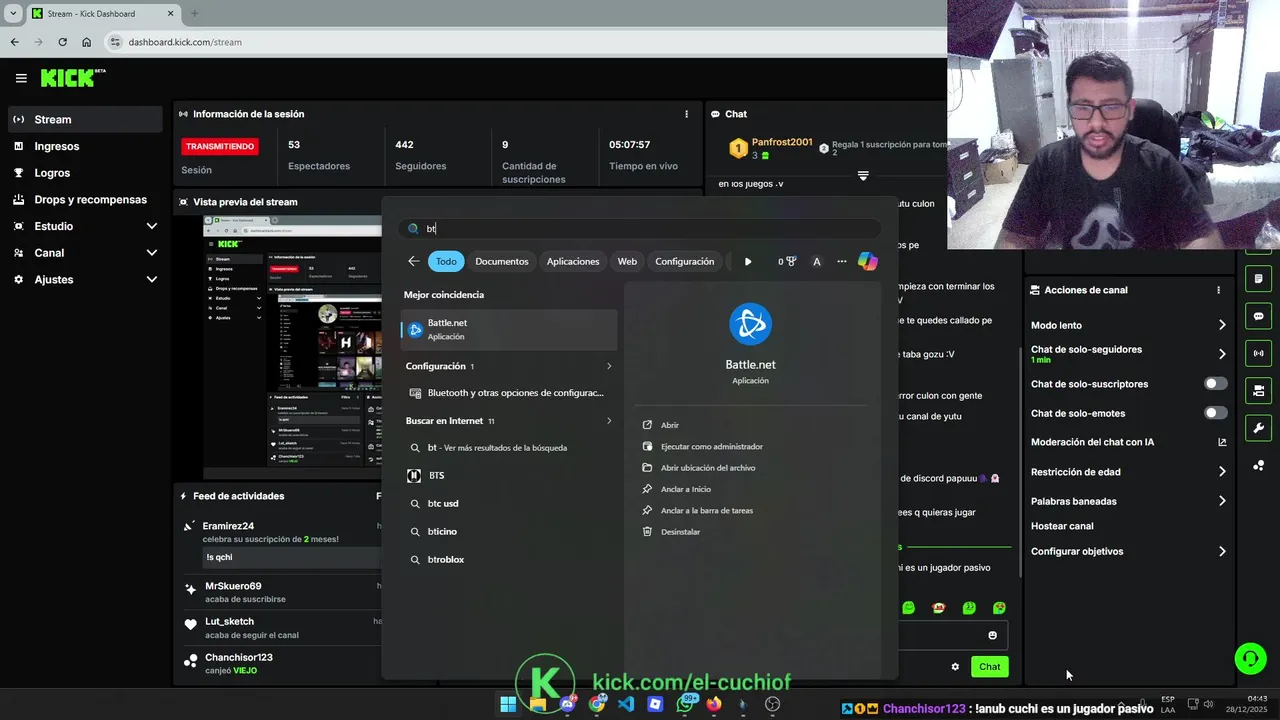This screenshot has height=720, width=1280.
Task: Toggle Chat de solo-suscriptores switch
Action: click(x=1216, y=384)
